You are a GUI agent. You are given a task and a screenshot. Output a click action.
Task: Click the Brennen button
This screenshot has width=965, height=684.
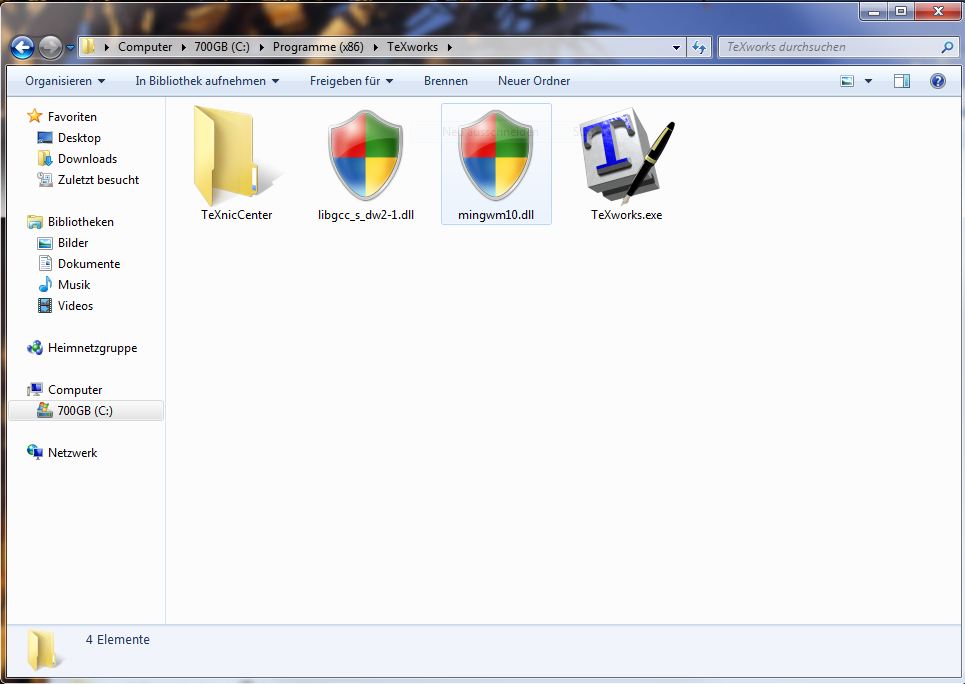coord(446,81)
